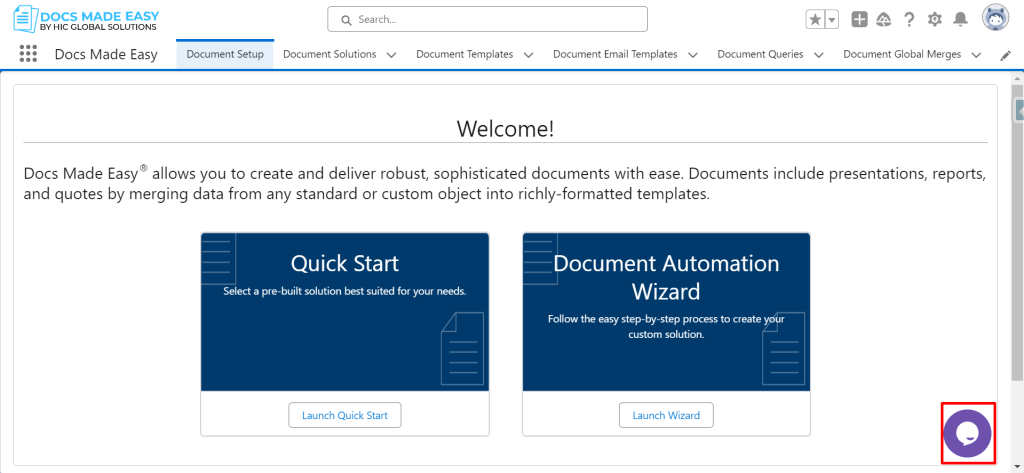Viewport: 1024px width, 473px height.
Task: Open the Favorites list dropdown arrow
Action: (832, 20)
